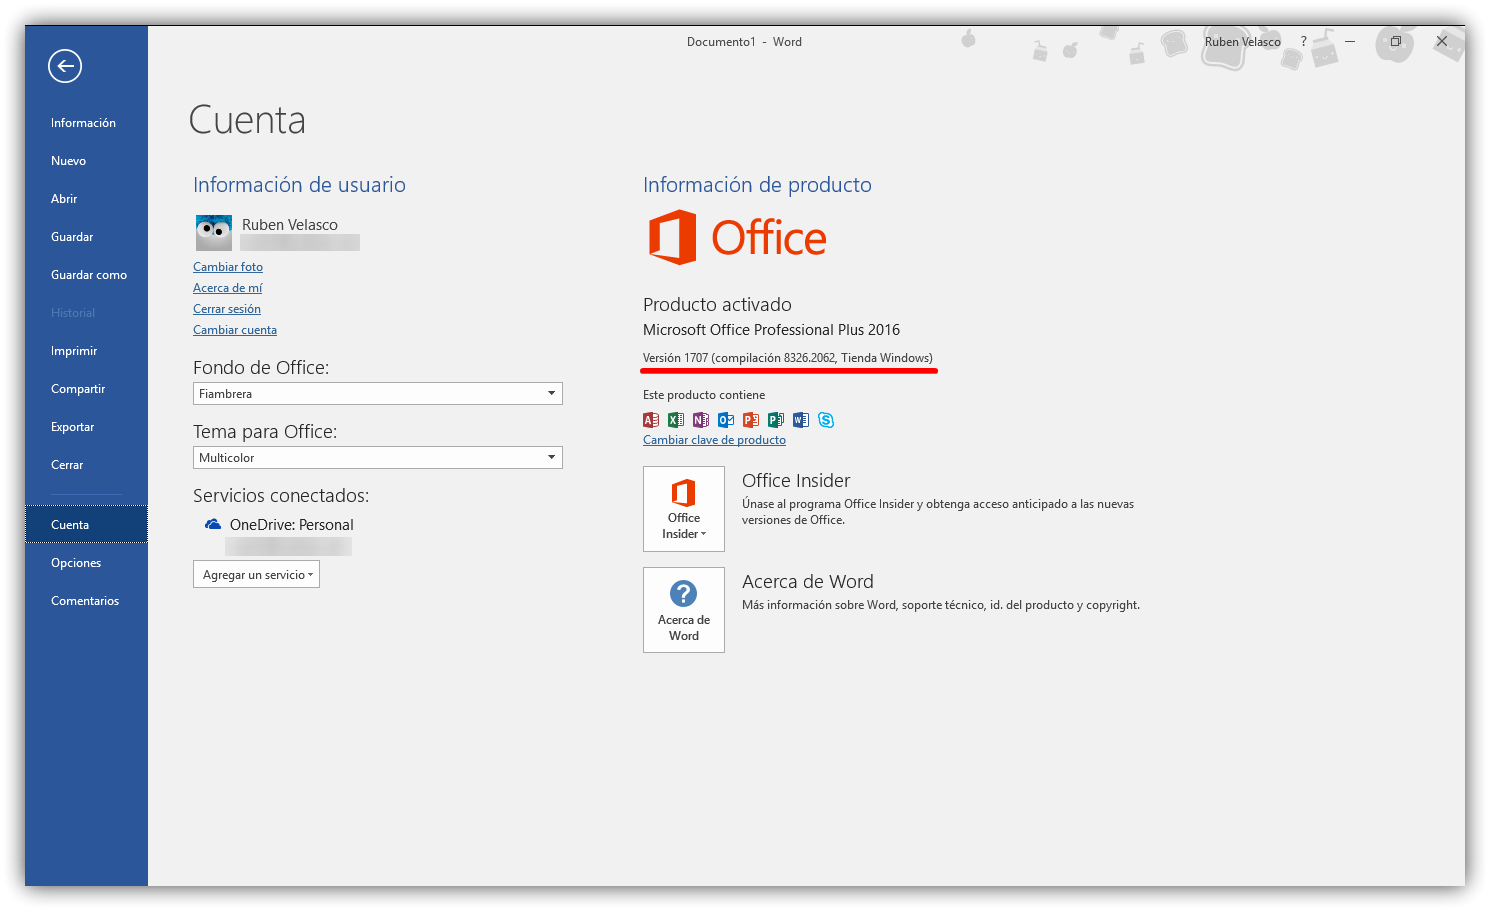This screenshot has height=911, width=1490.
Task: Click the Access product icon
Action: pos(651,420)
